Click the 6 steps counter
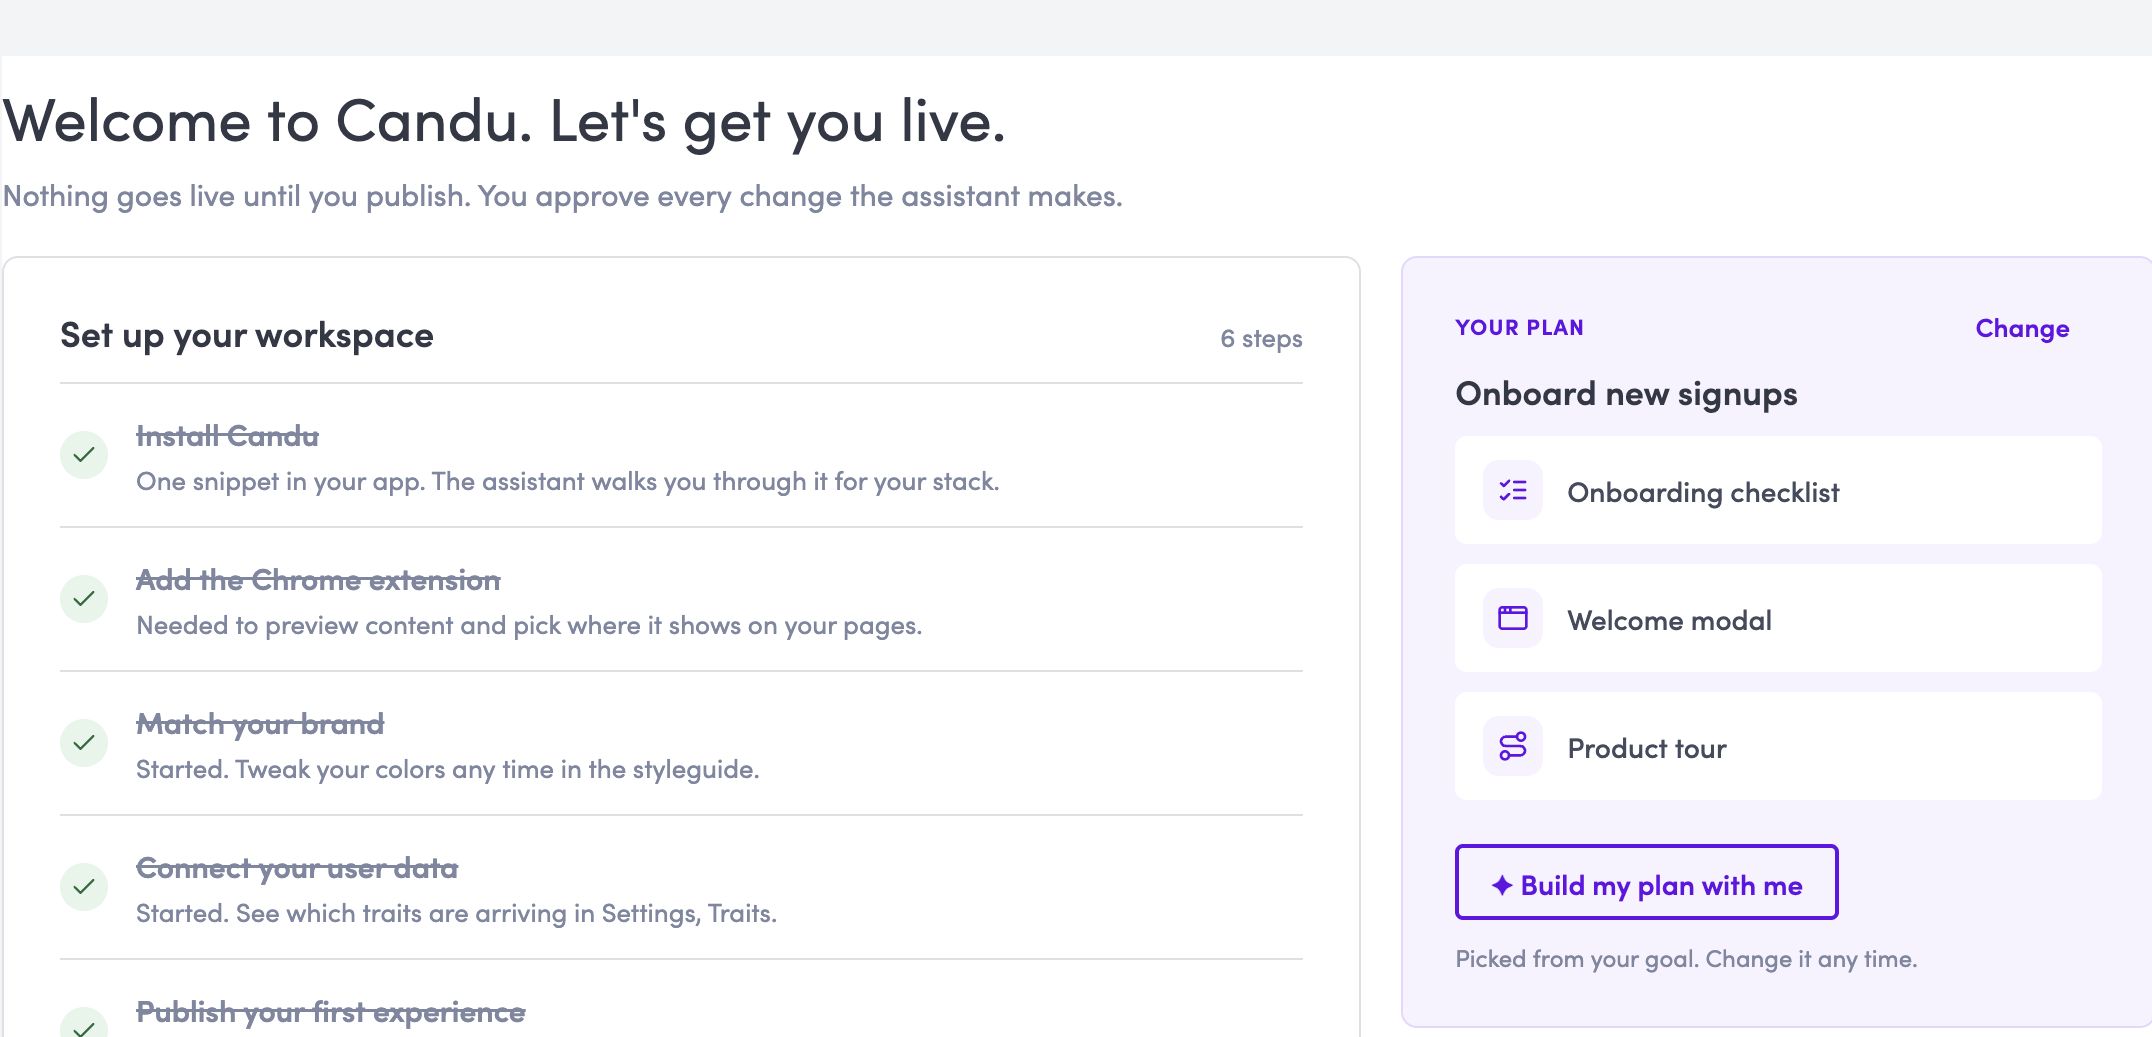The width and height of the screenshot is (2152, 1037). pyautogui.click(x=1261, y=339)
